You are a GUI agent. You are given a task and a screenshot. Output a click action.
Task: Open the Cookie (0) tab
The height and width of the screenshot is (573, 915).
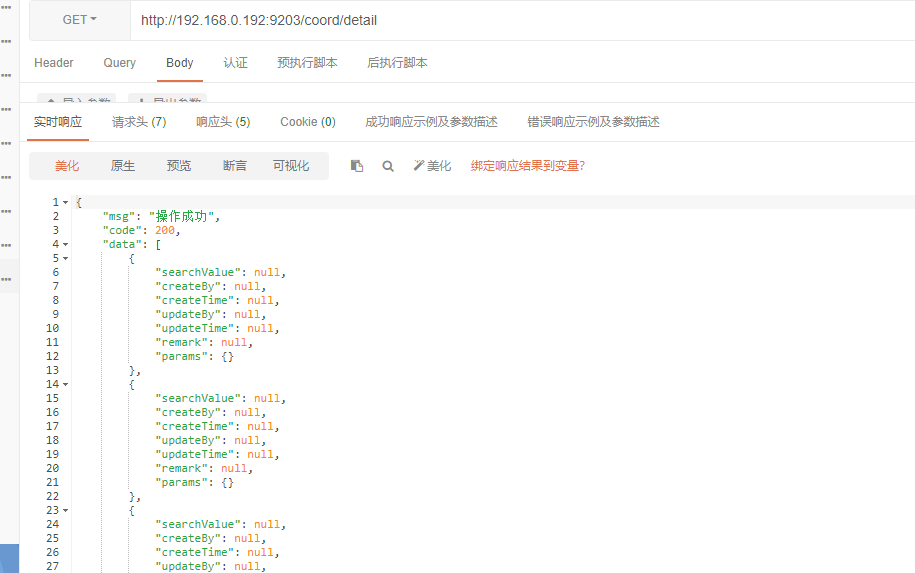click(x=308, y=122)
